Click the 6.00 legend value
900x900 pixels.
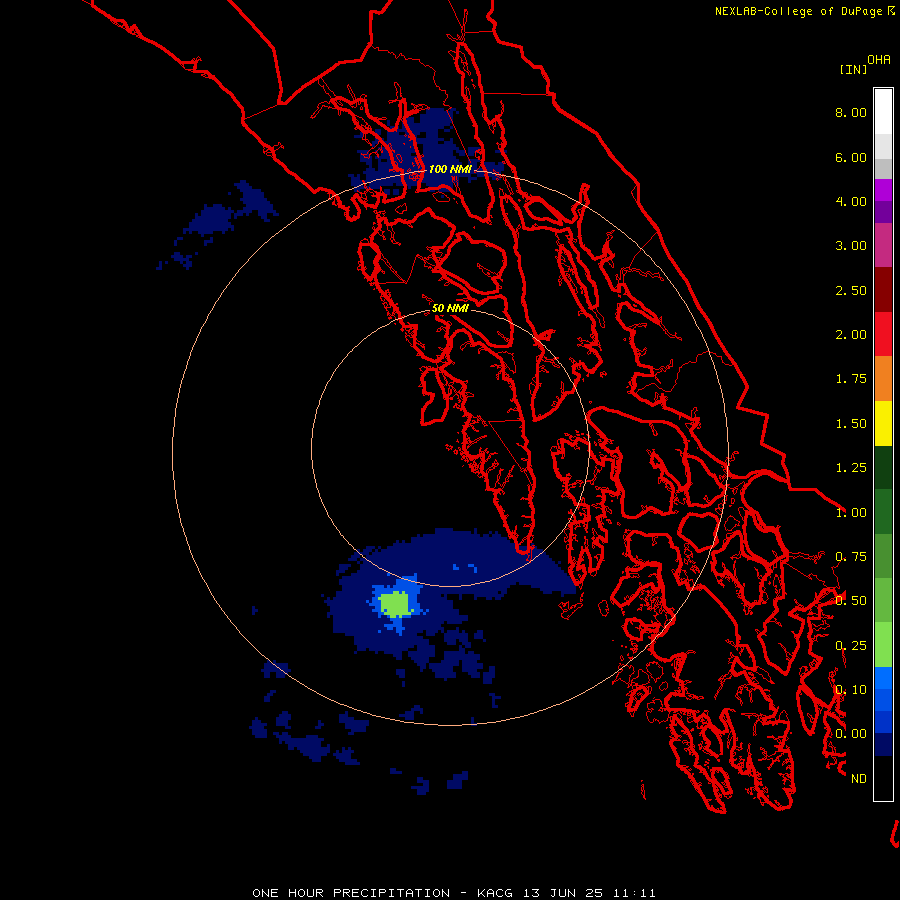(851, 157)
